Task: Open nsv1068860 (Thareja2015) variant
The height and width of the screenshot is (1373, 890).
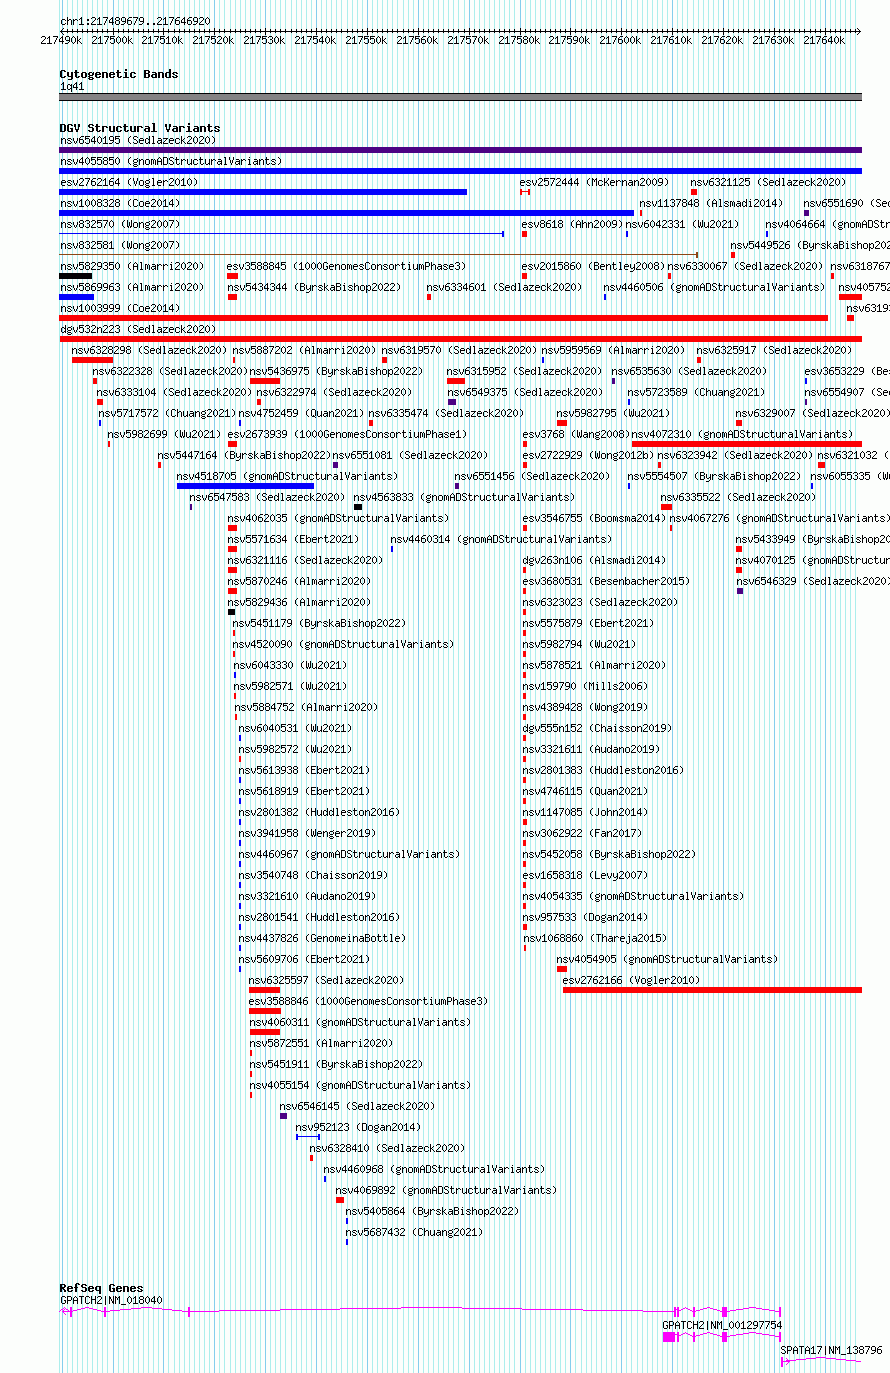Action: (x=524, y=948)
